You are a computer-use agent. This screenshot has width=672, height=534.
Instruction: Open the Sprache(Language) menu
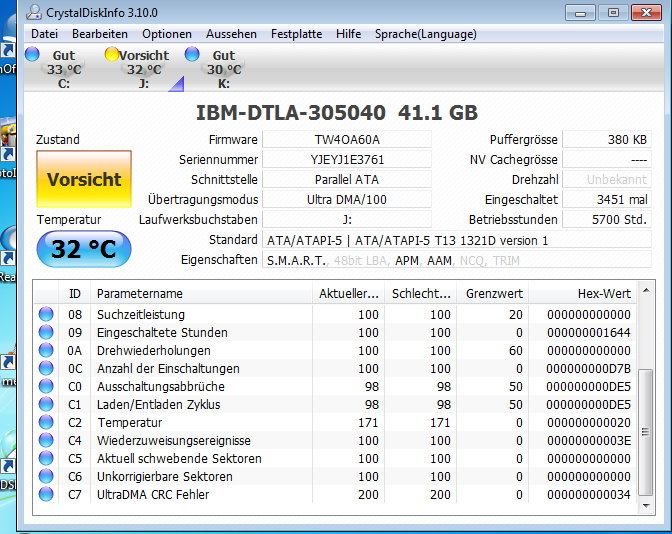426,34
